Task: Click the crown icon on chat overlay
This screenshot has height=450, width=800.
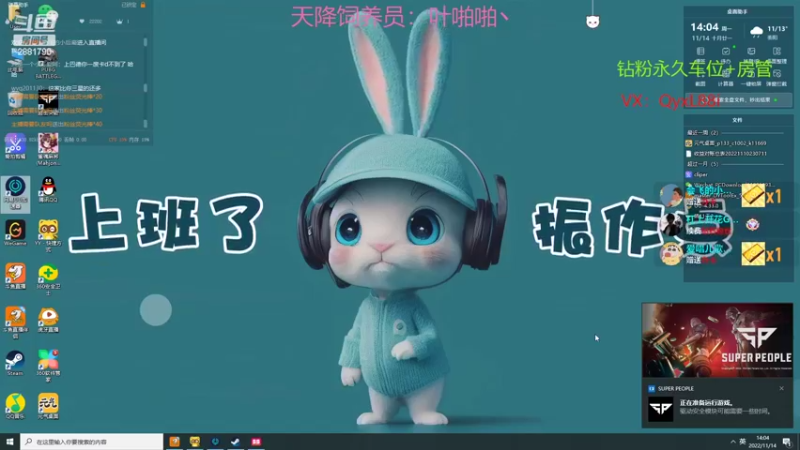Action: tap(122, 21)
